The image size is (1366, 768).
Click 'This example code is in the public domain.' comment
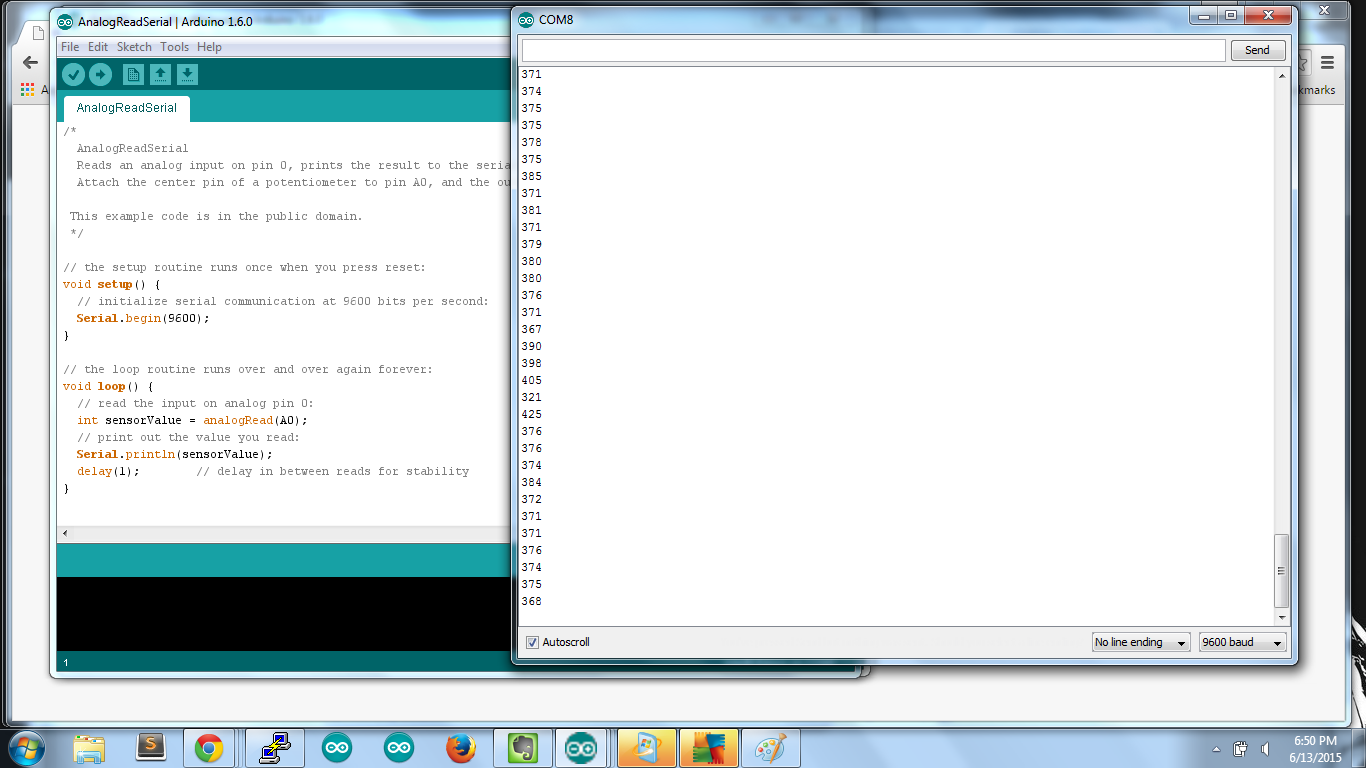click(216, 216)
